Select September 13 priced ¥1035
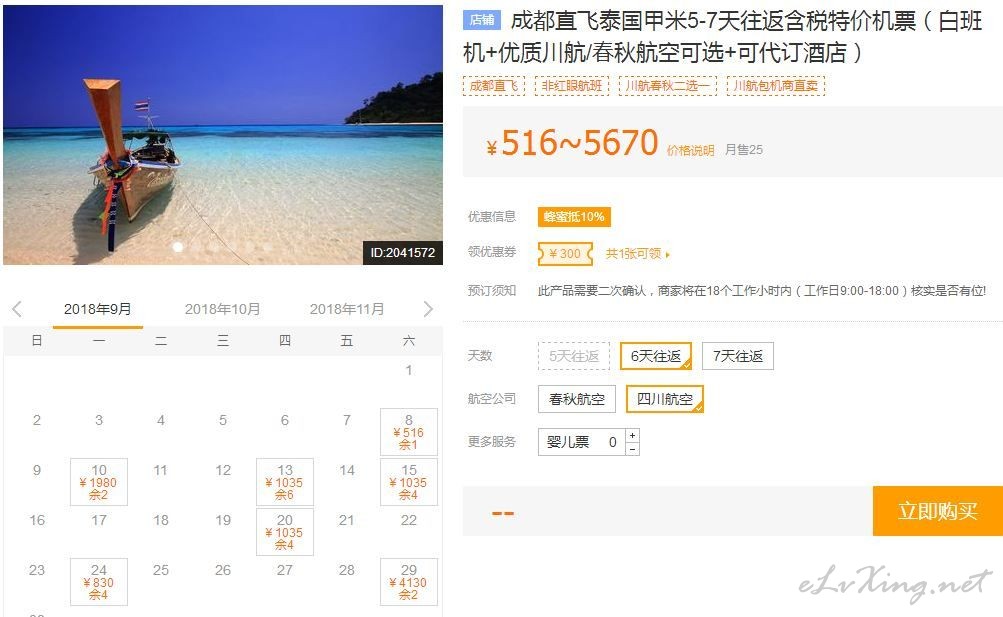 285,481
